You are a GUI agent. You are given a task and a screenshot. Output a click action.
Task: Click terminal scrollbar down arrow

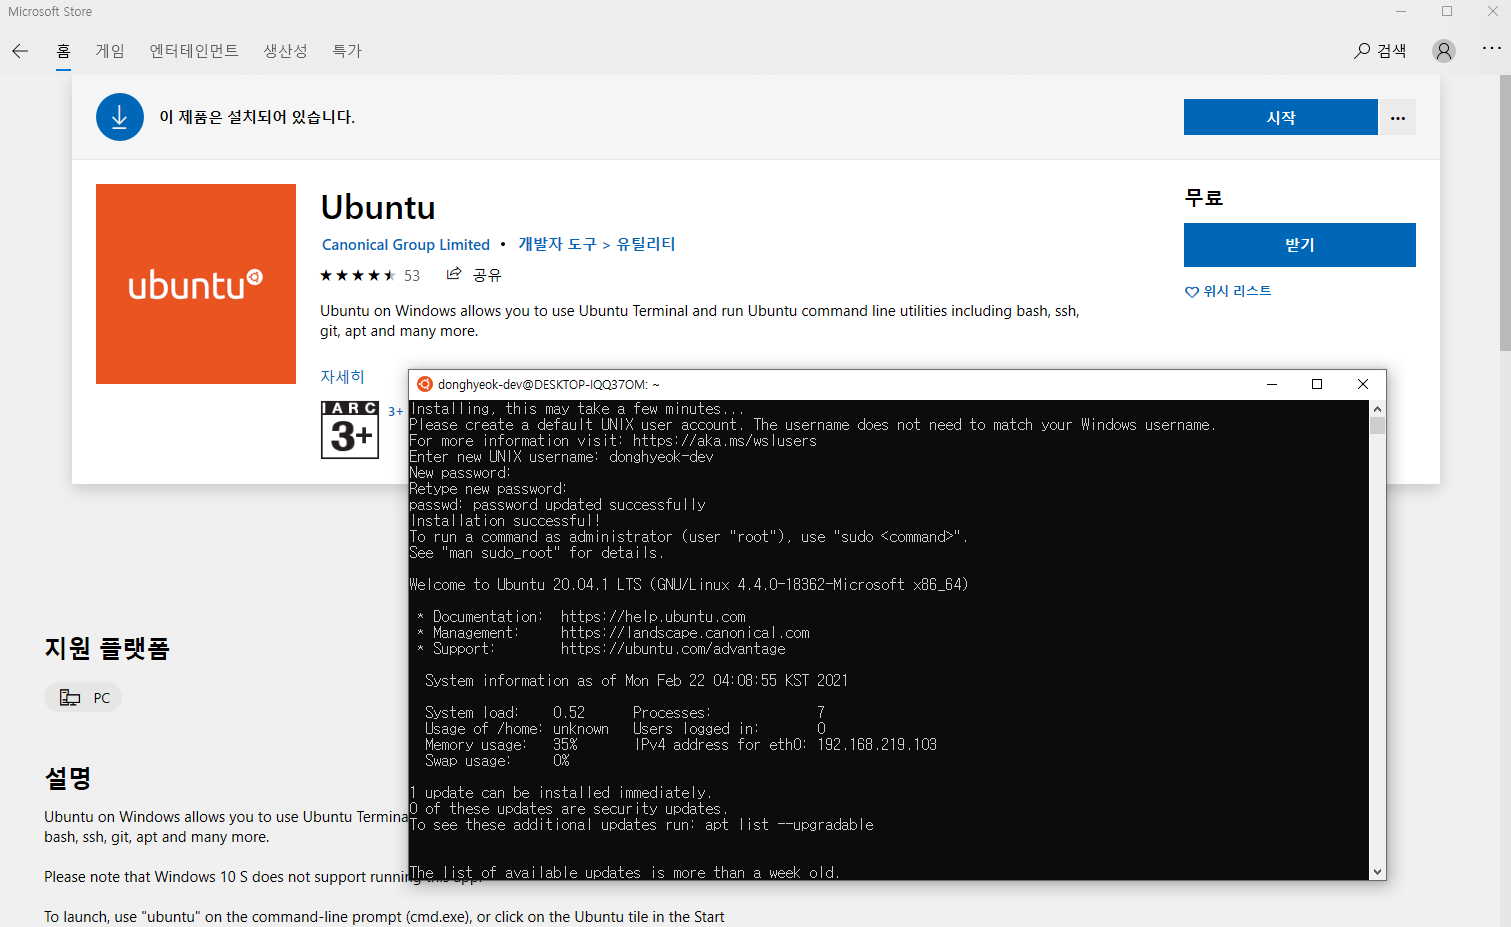point(1377,872)
